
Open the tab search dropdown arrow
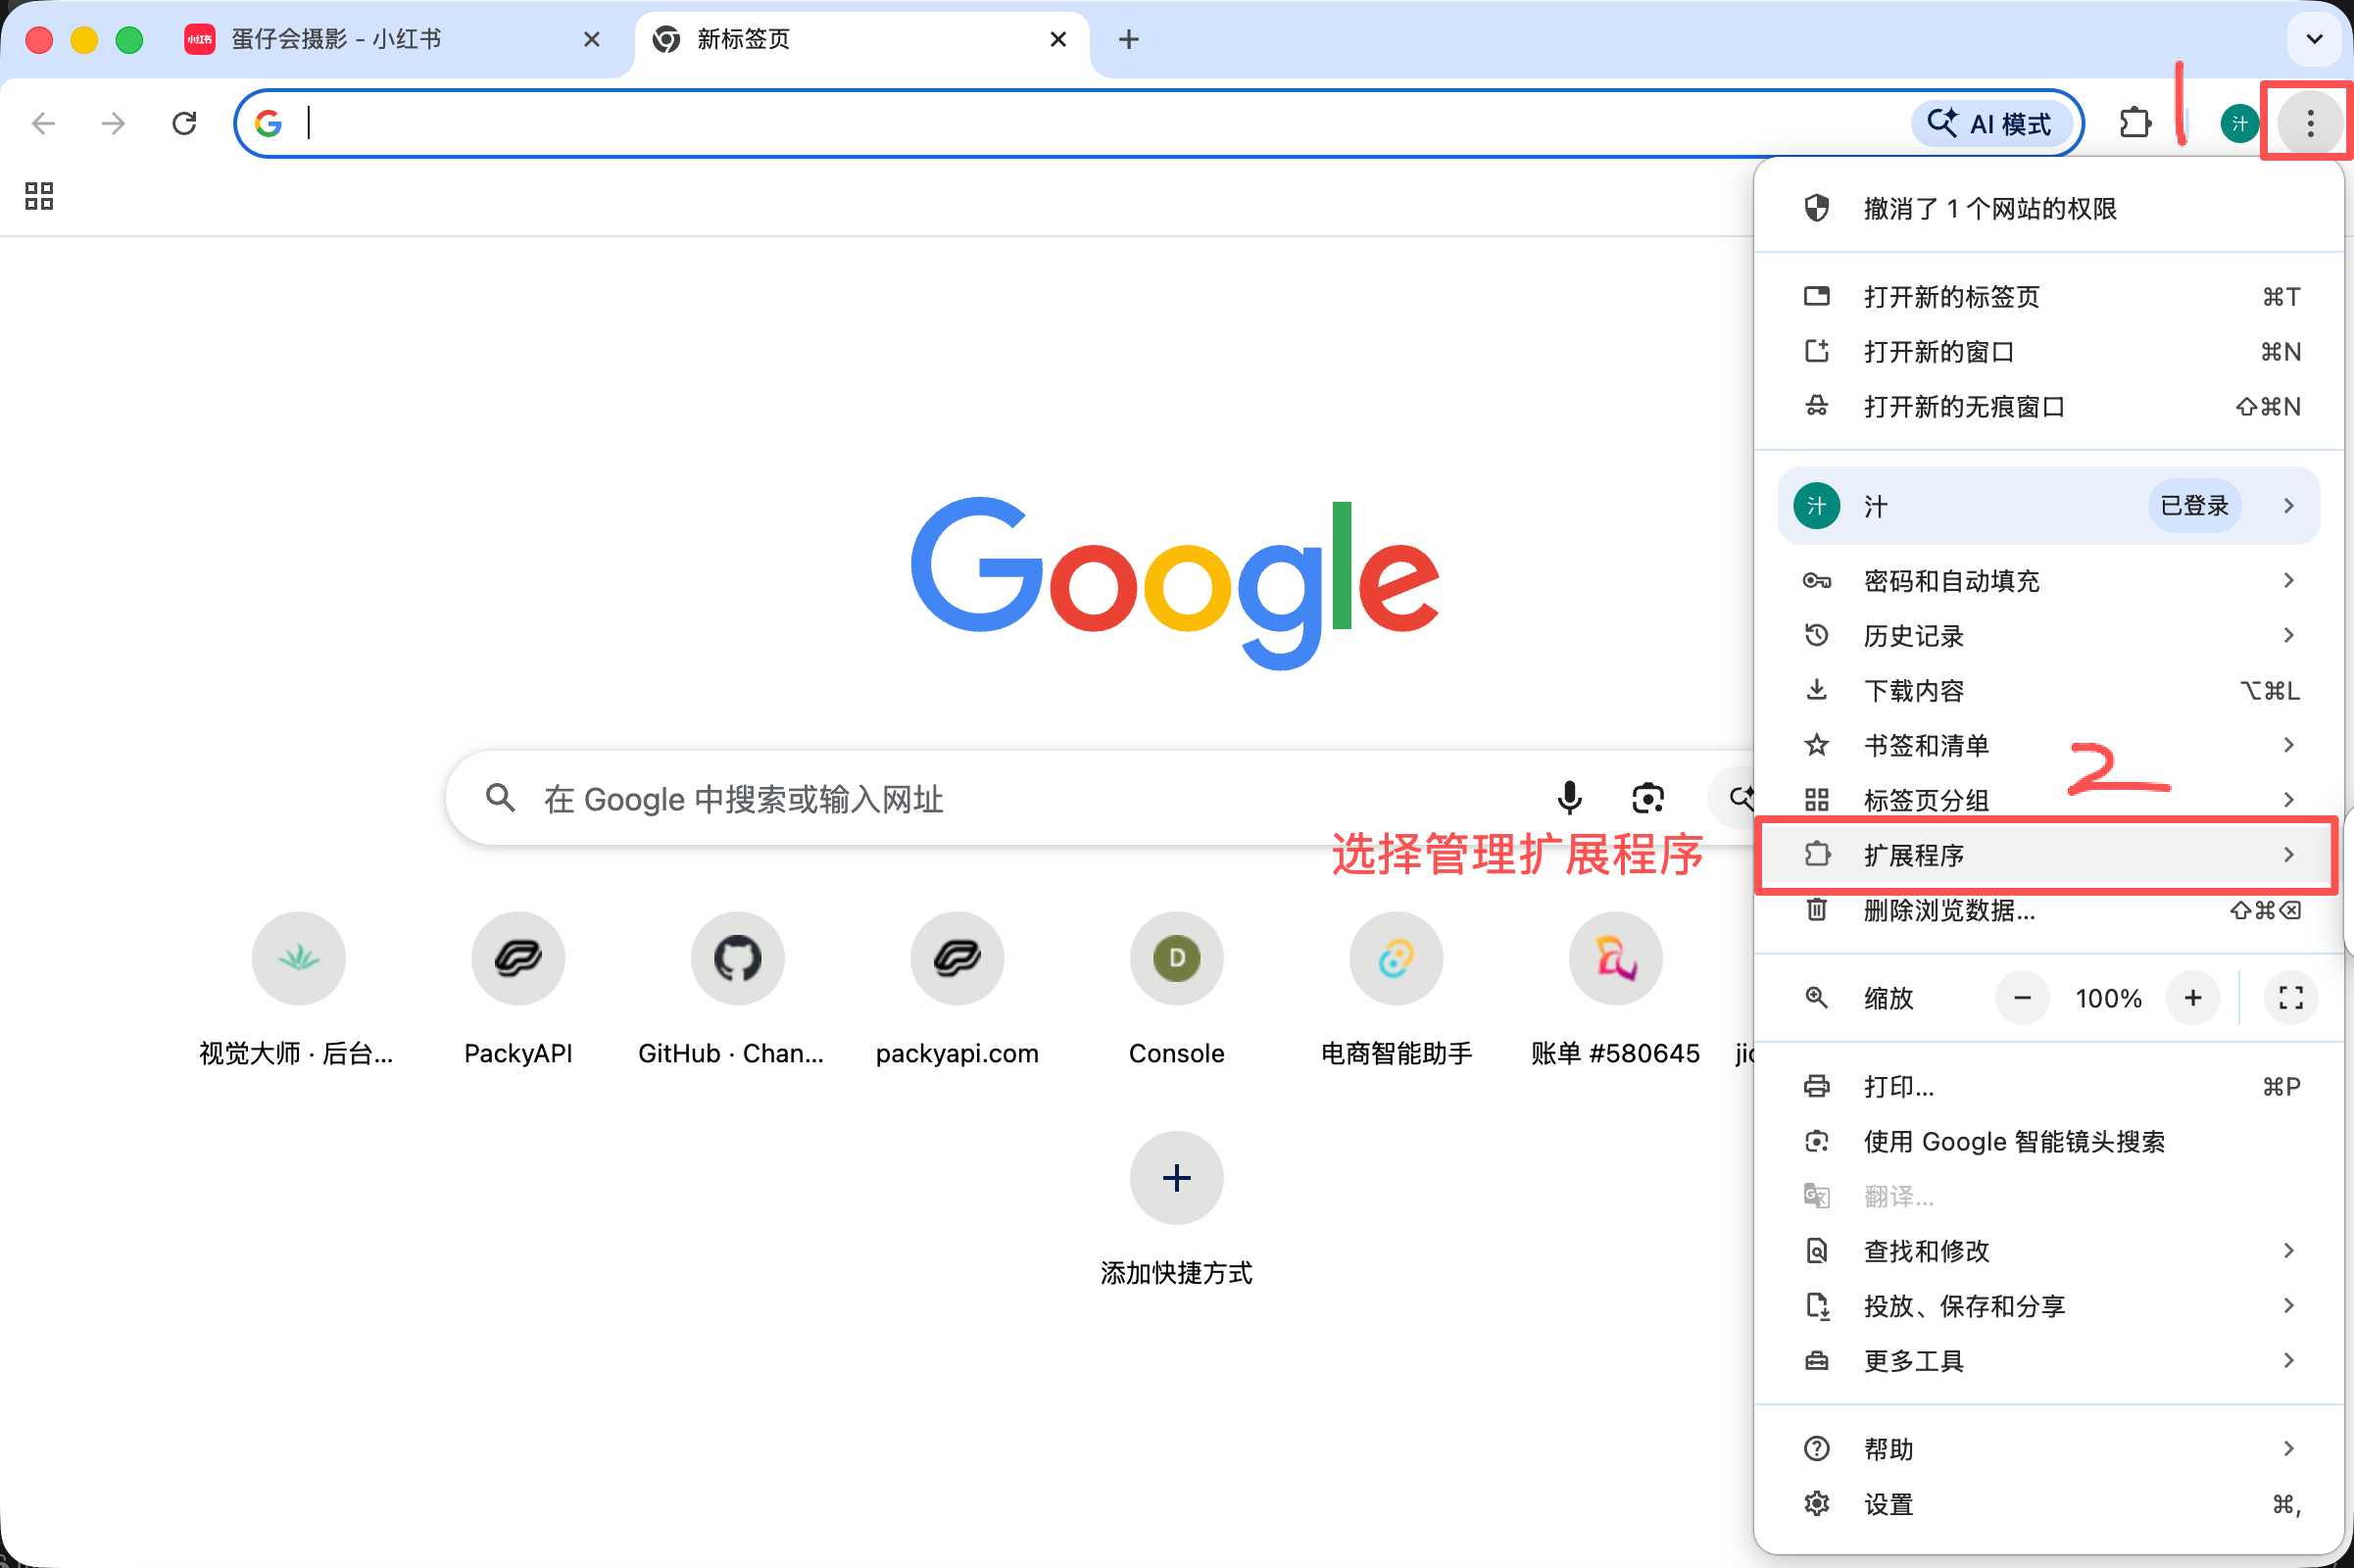2314,39
